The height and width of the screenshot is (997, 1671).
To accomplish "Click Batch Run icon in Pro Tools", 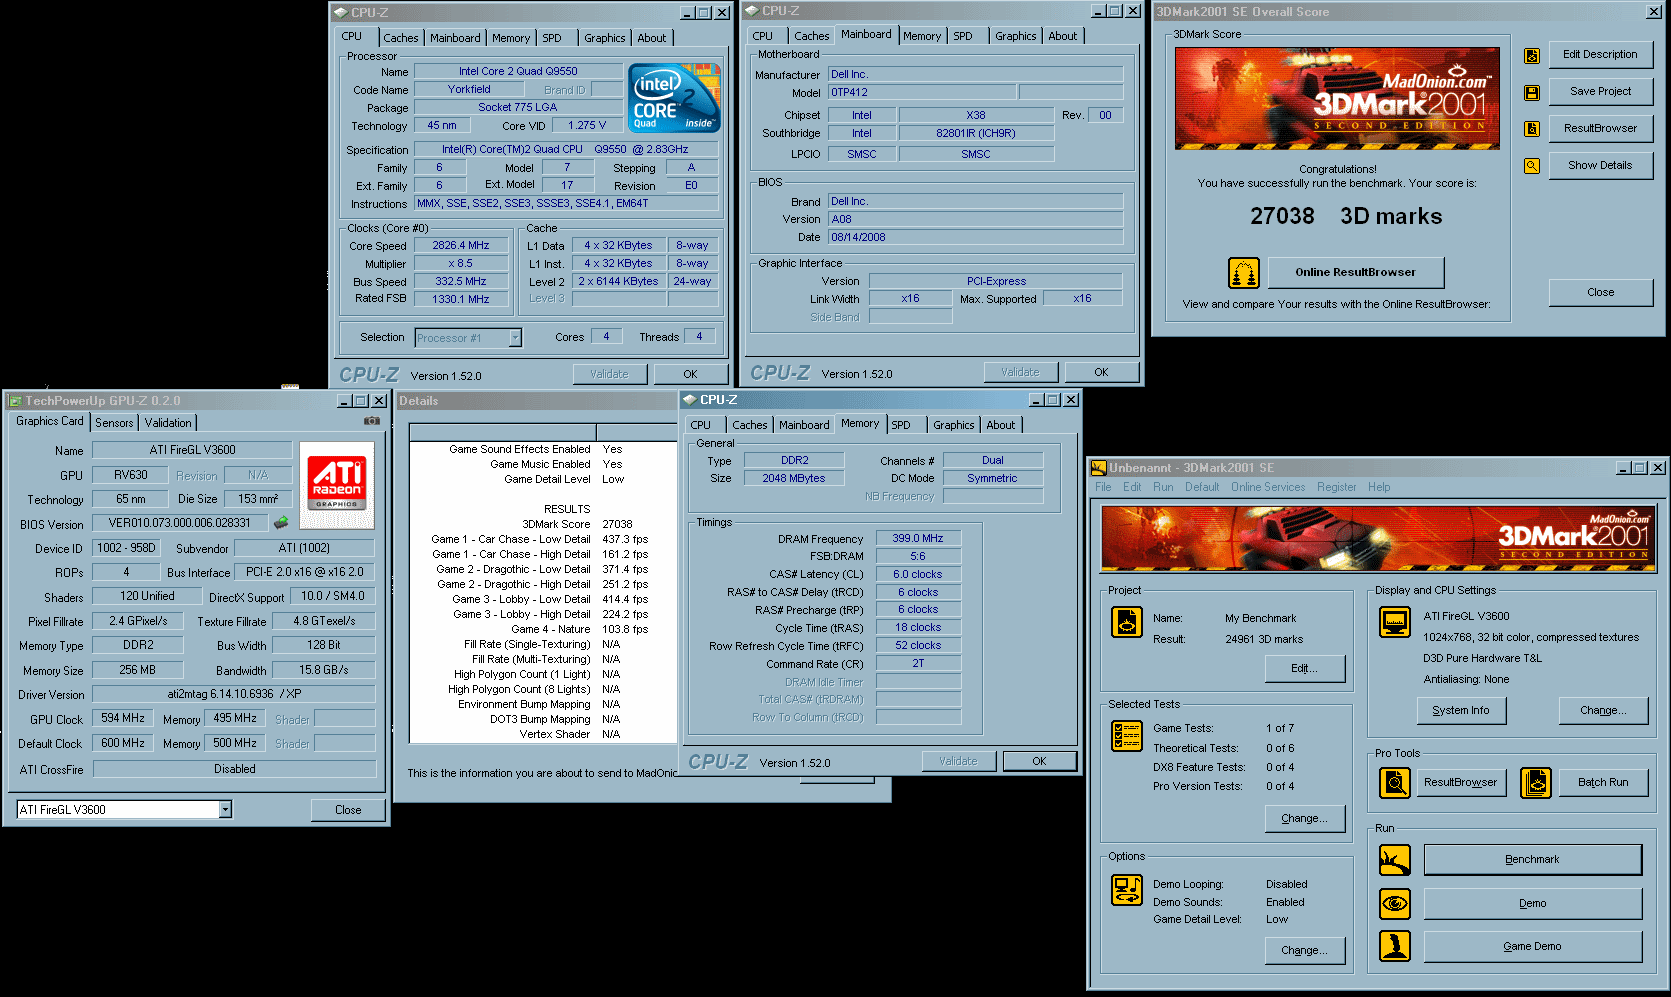I will point(1536,783).
